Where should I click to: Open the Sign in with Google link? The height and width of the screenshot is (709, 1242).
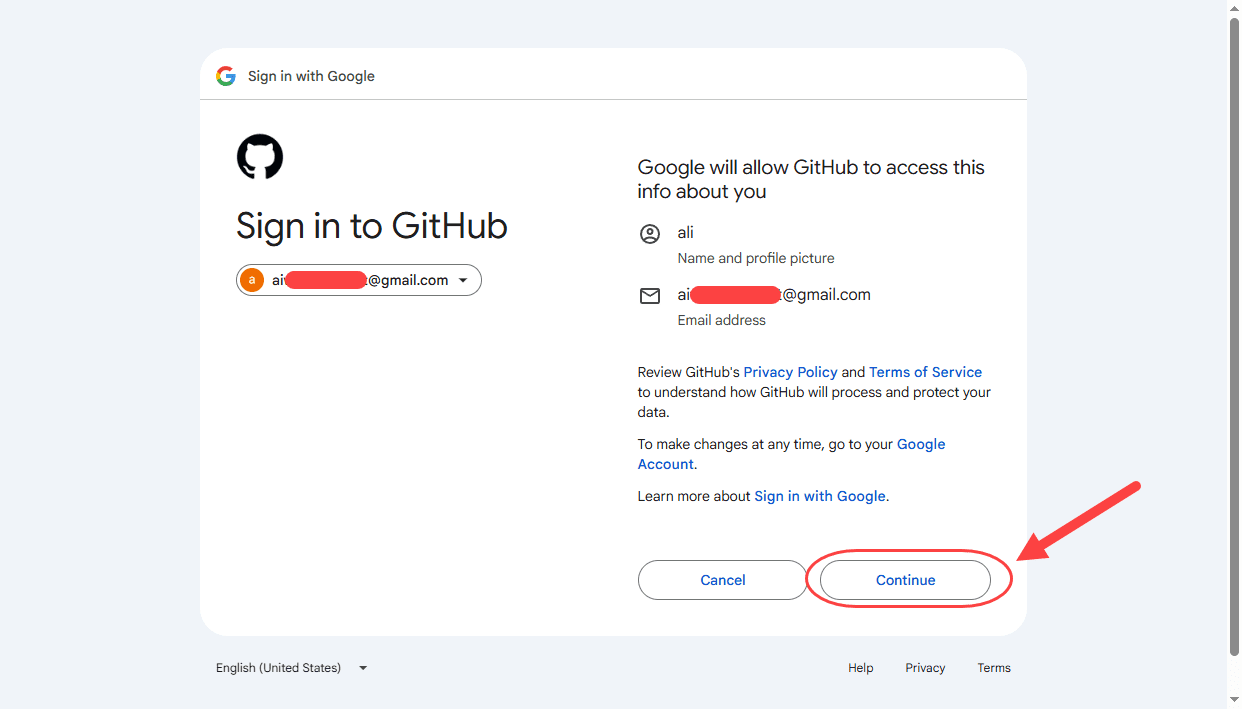point(820,496)
